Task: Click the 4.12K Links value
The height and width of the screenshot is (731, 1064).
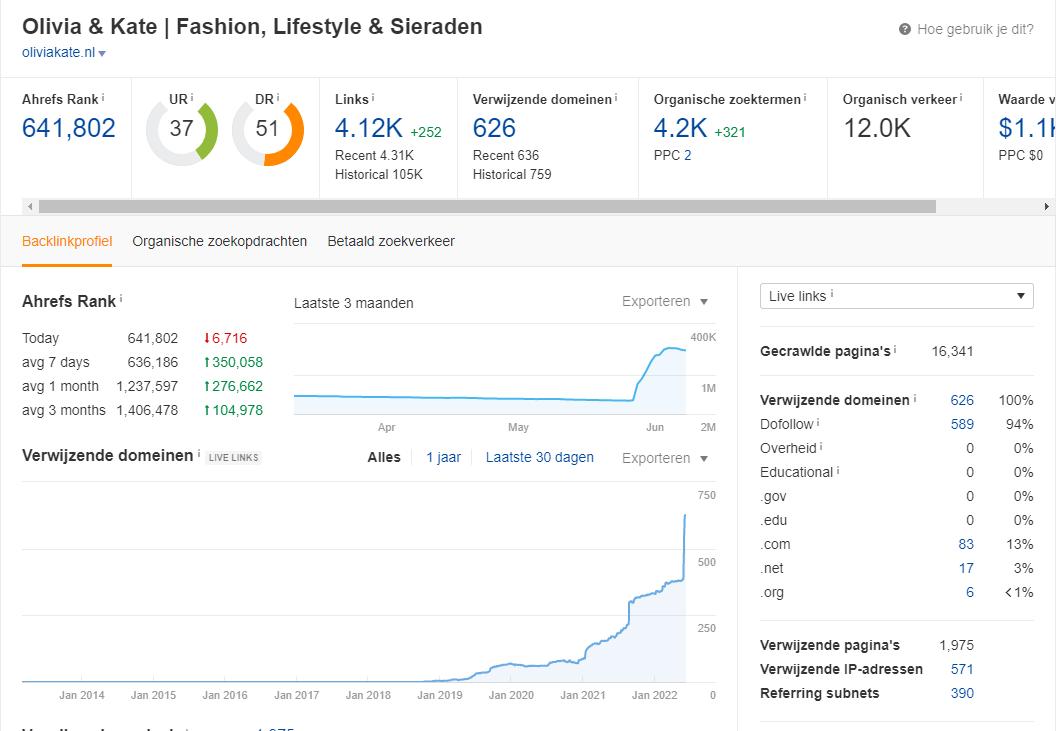Action: [x=368, y=128]
